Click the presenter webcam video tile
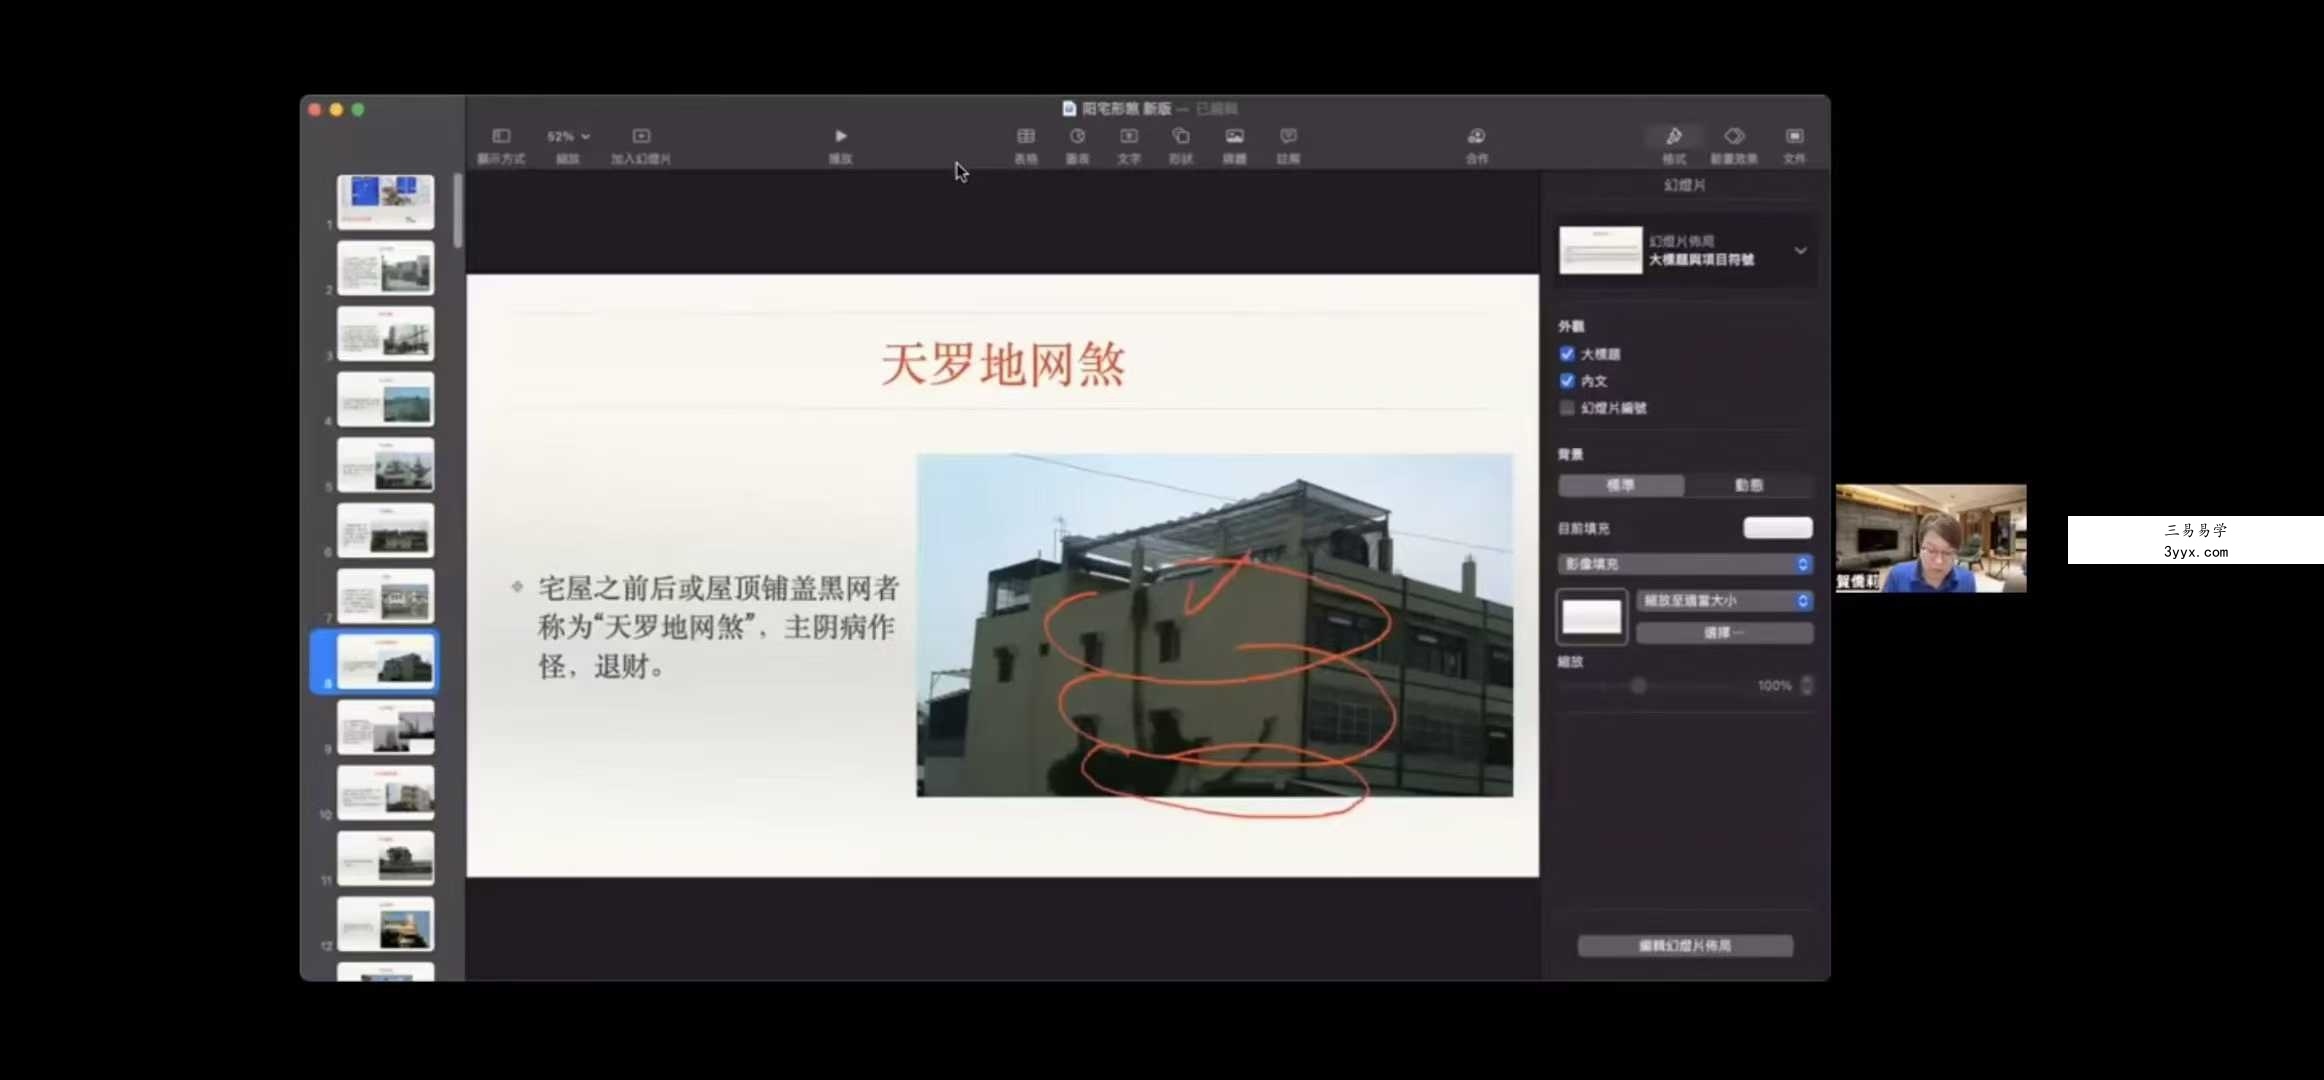The width and height of the screenshot is (2324, 1080). (1931, 538)
